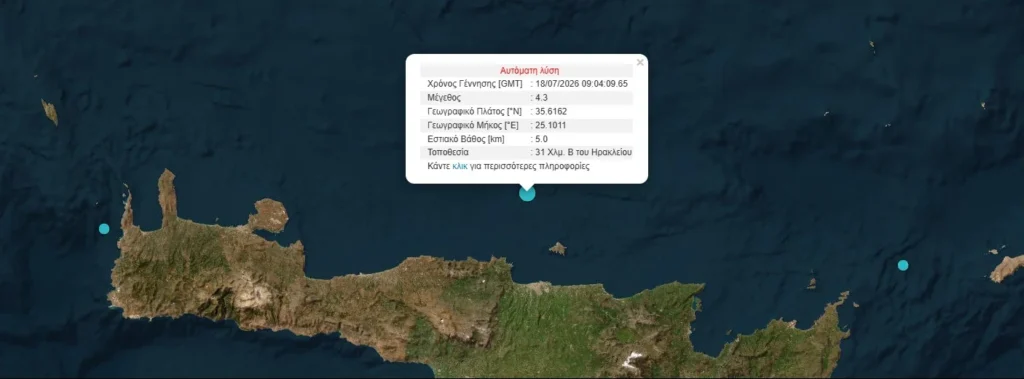The width and height of the screenshot is (1024, 379).
Task: Select the earthquake marker west of Crete
Action: pyautogui.click(x=104, y=229)
